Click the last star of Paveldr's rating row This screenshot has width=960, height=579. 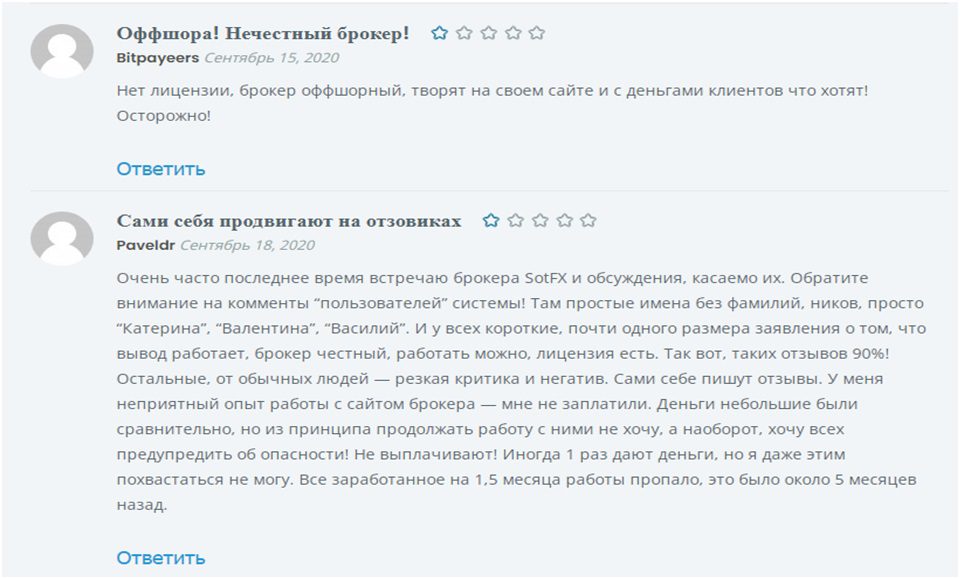click(588, 221)
